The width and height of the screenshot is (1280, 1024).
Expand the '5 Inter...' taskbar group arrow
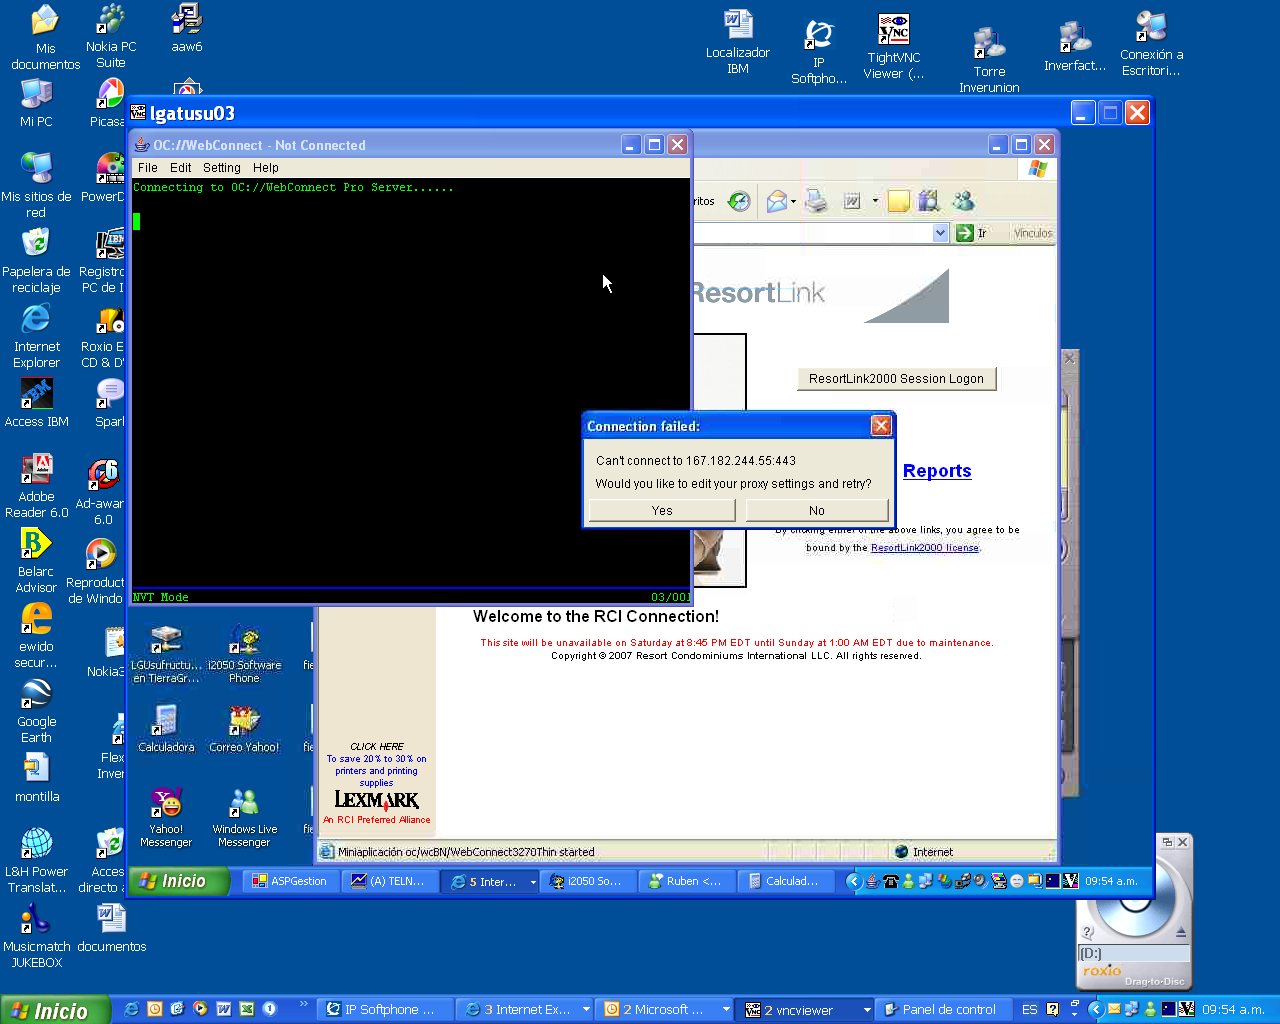point(533,882)
